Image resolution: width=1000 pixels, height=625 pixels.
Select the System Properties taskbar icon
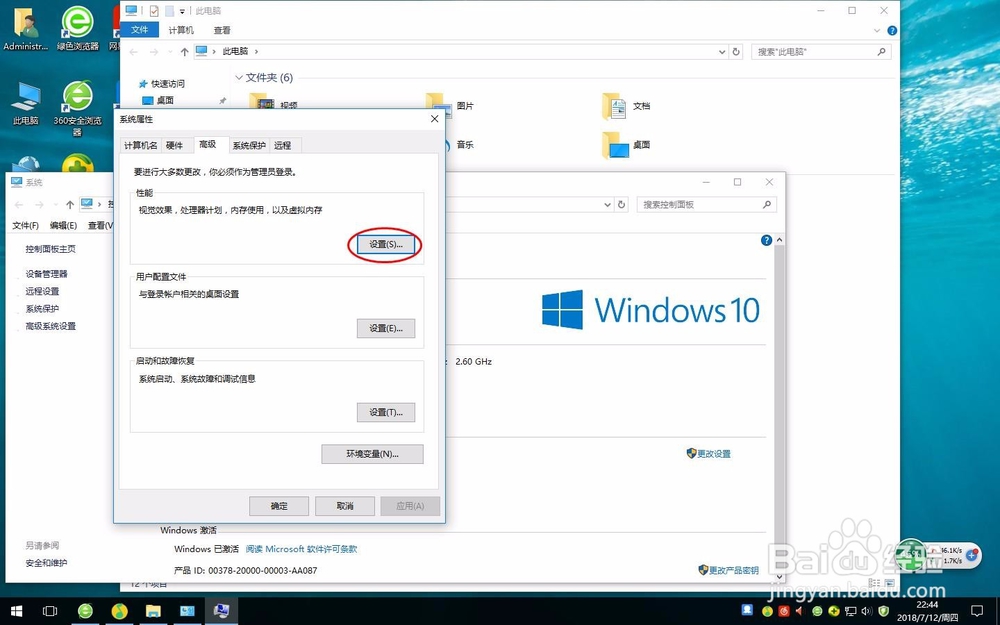click(221, 611)
